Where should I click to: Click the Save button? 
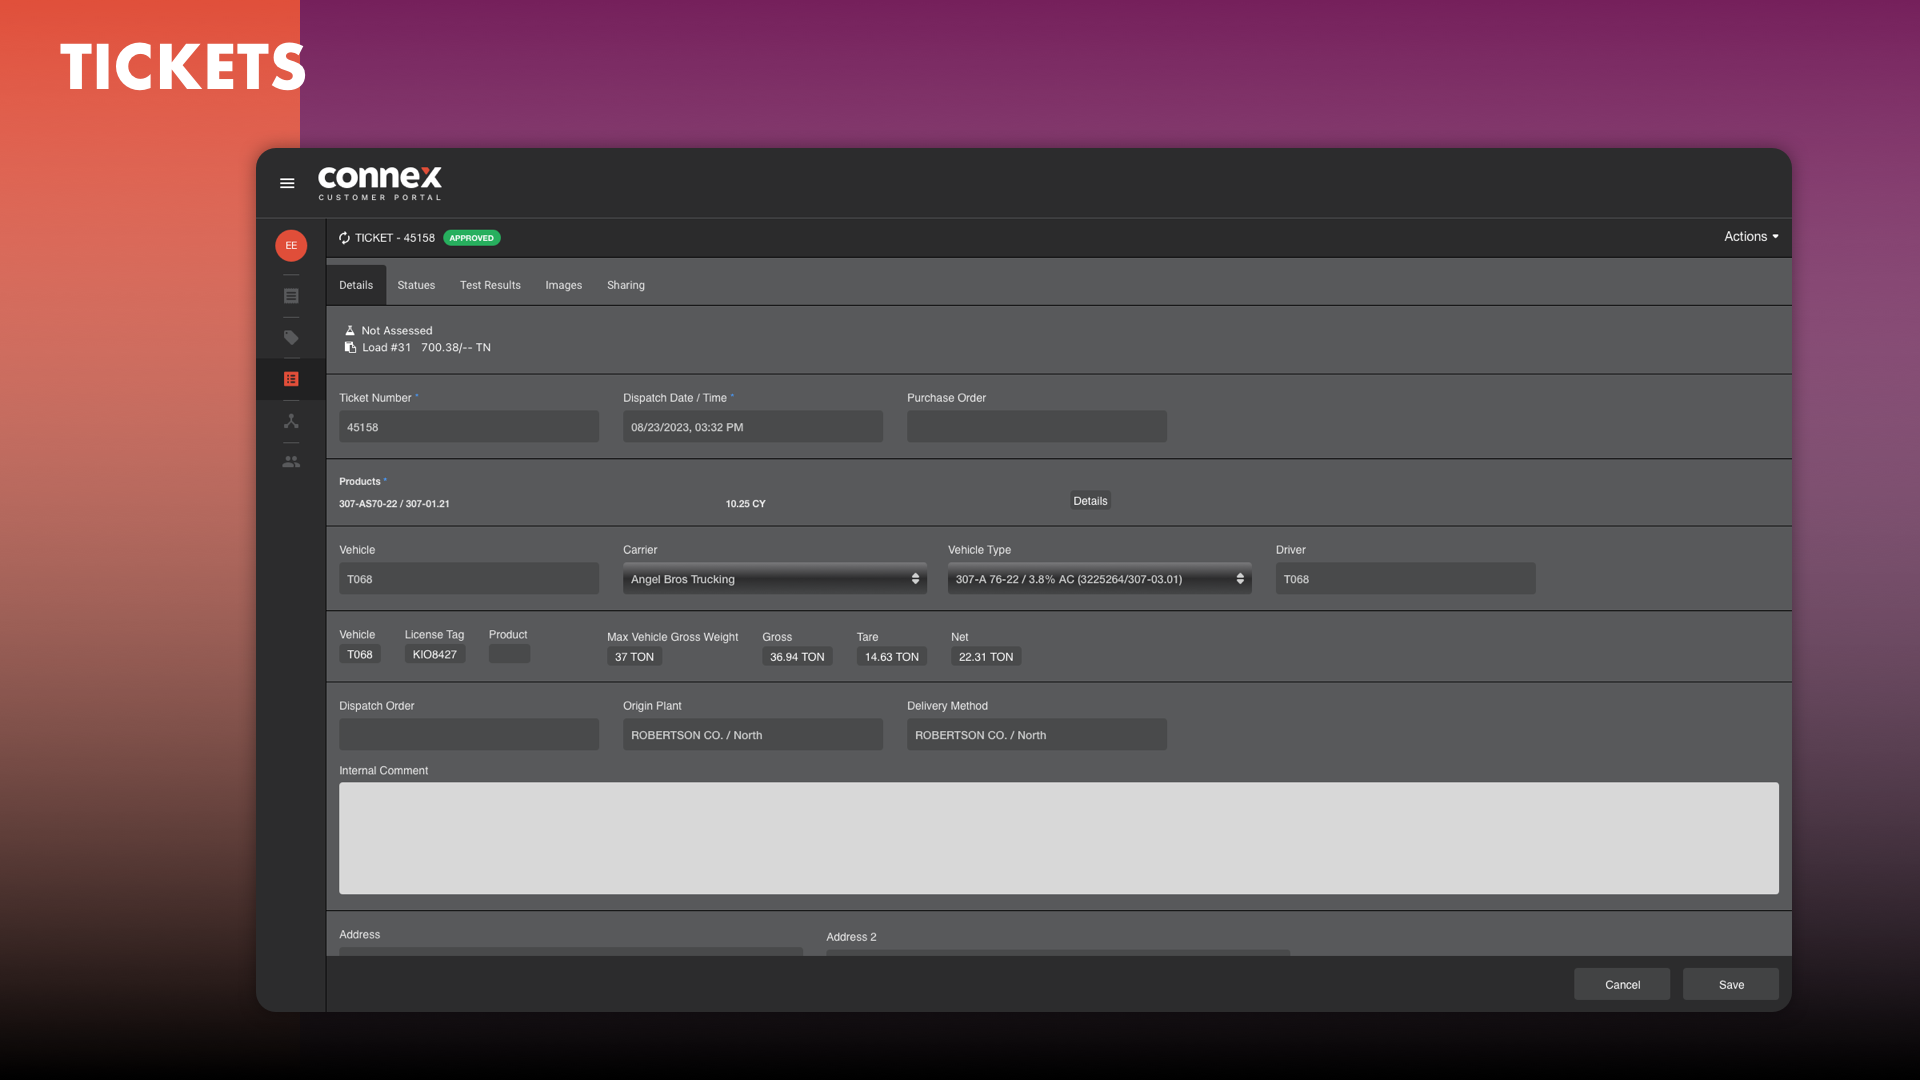[x=1731, y=985]
